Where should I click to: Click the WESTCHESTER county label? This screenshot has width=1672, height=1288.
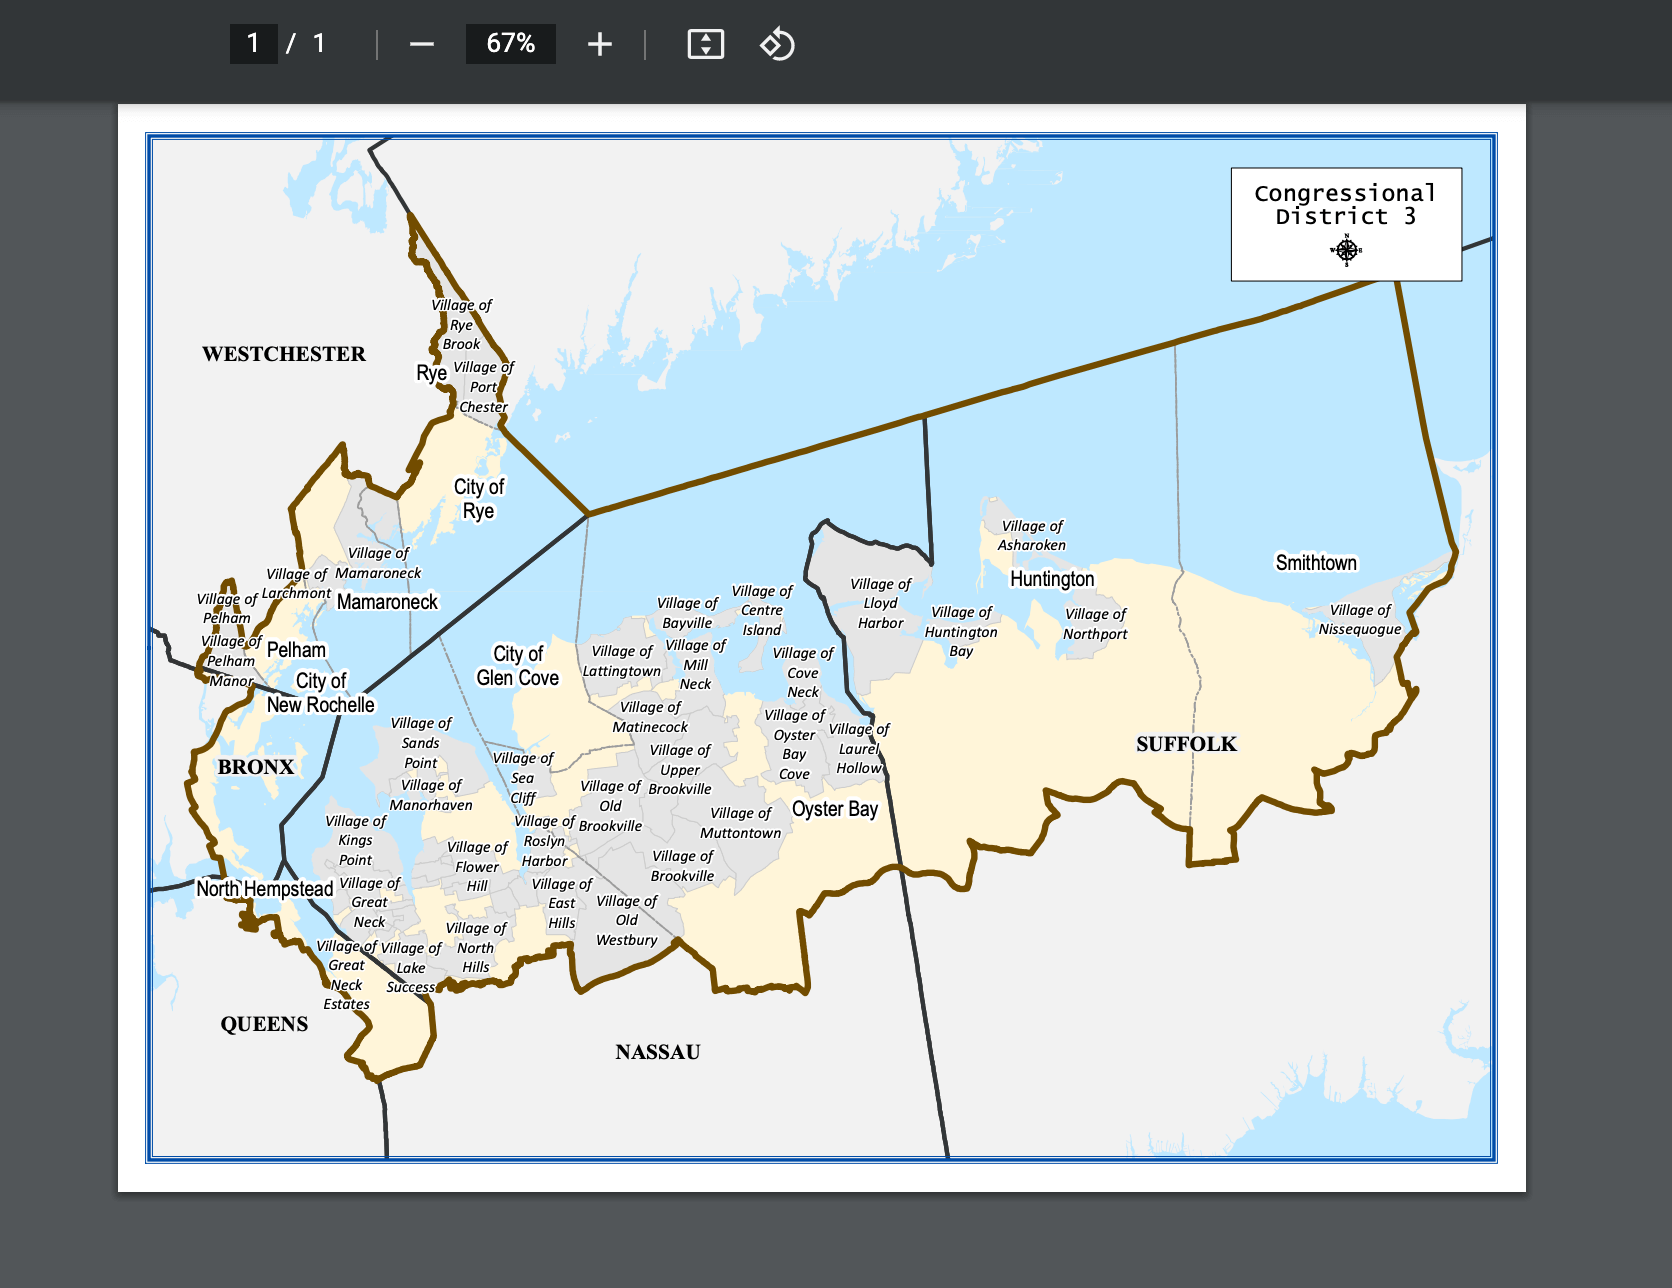pyautogui.click(x=284, y=354)
